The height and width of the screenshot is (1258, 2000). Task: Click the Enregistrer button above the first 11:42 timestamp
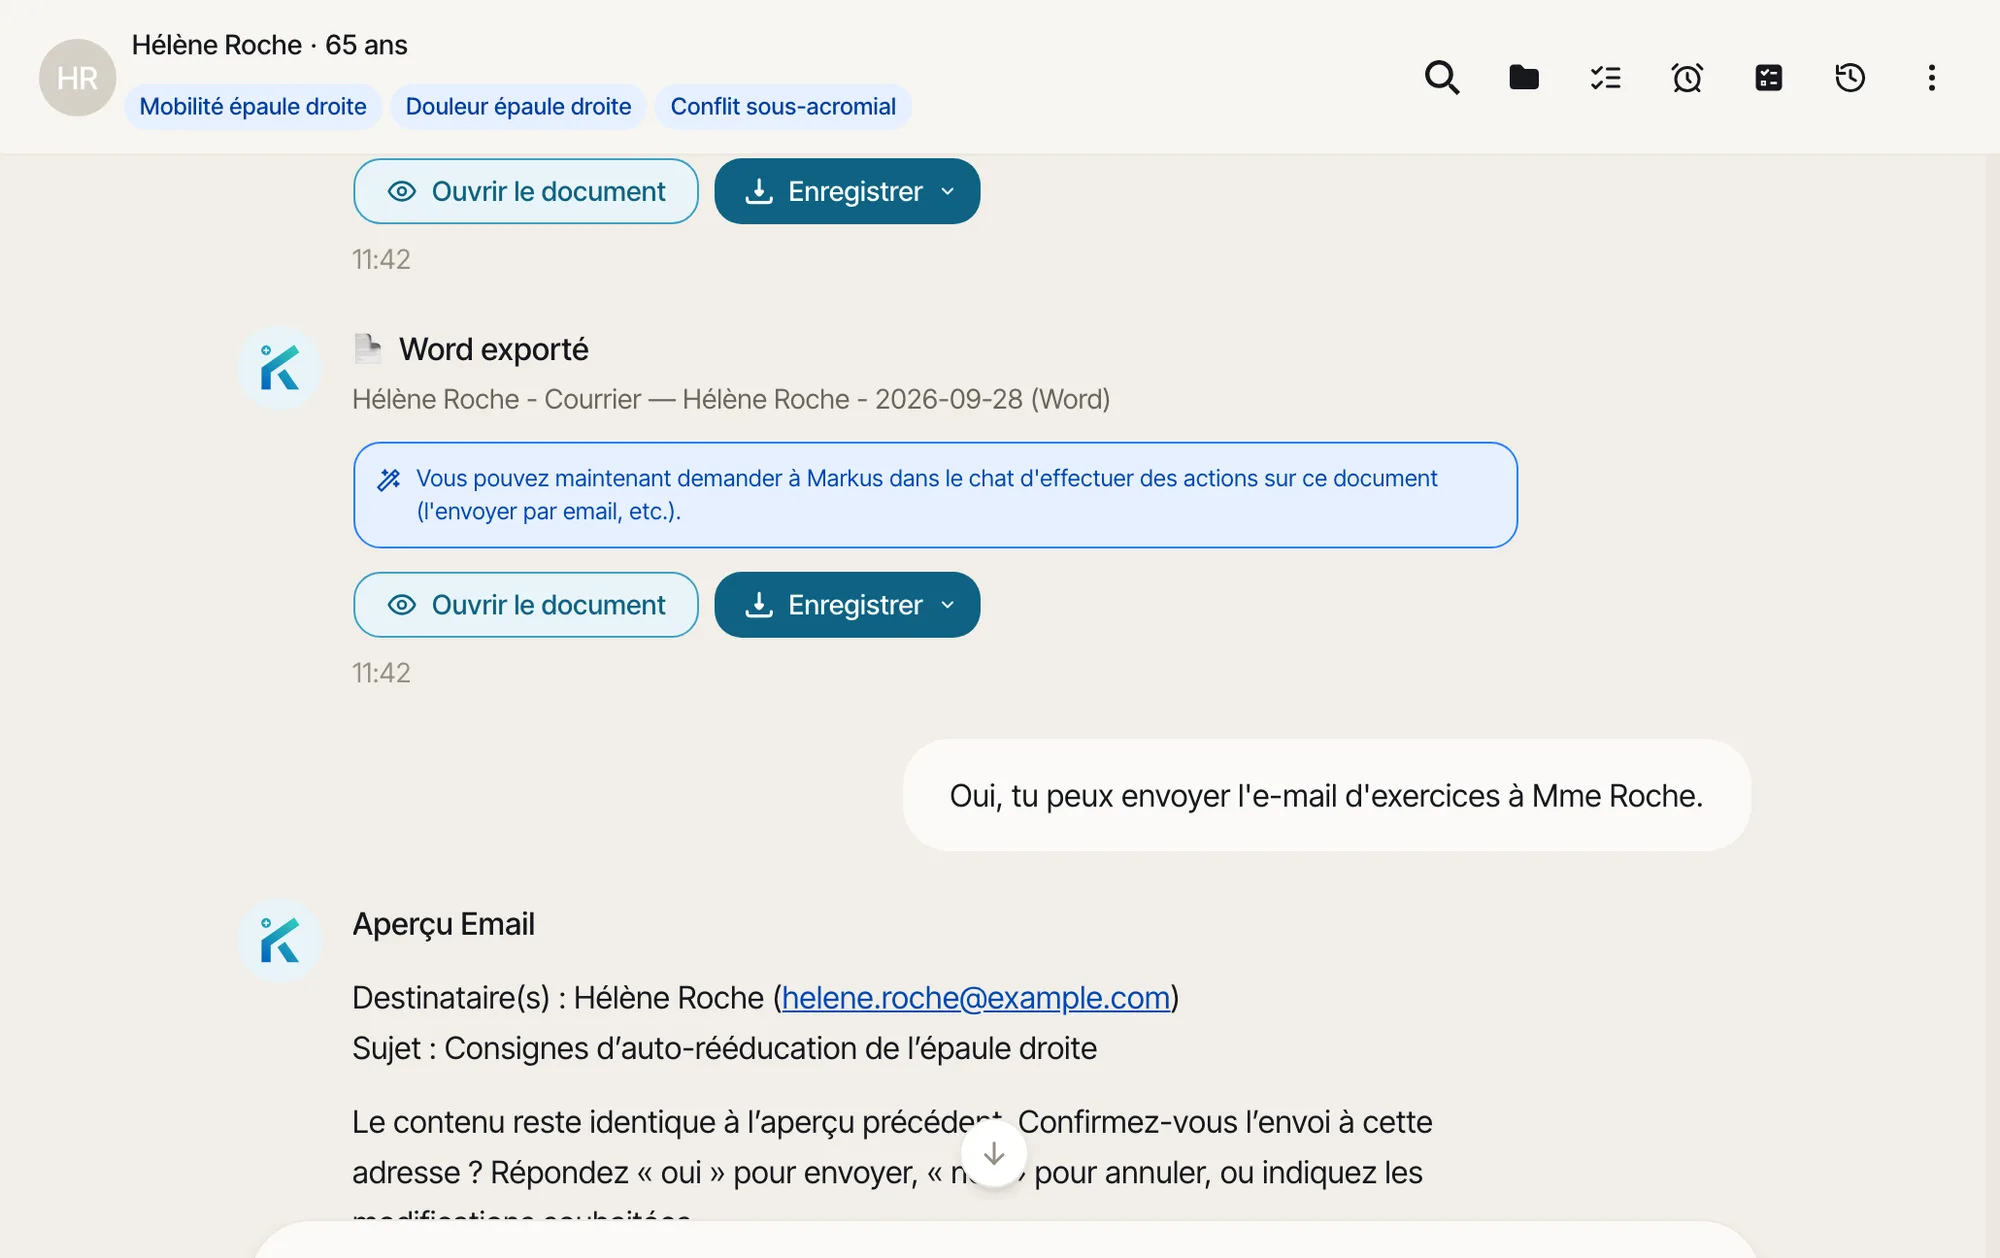click(847, 191)
